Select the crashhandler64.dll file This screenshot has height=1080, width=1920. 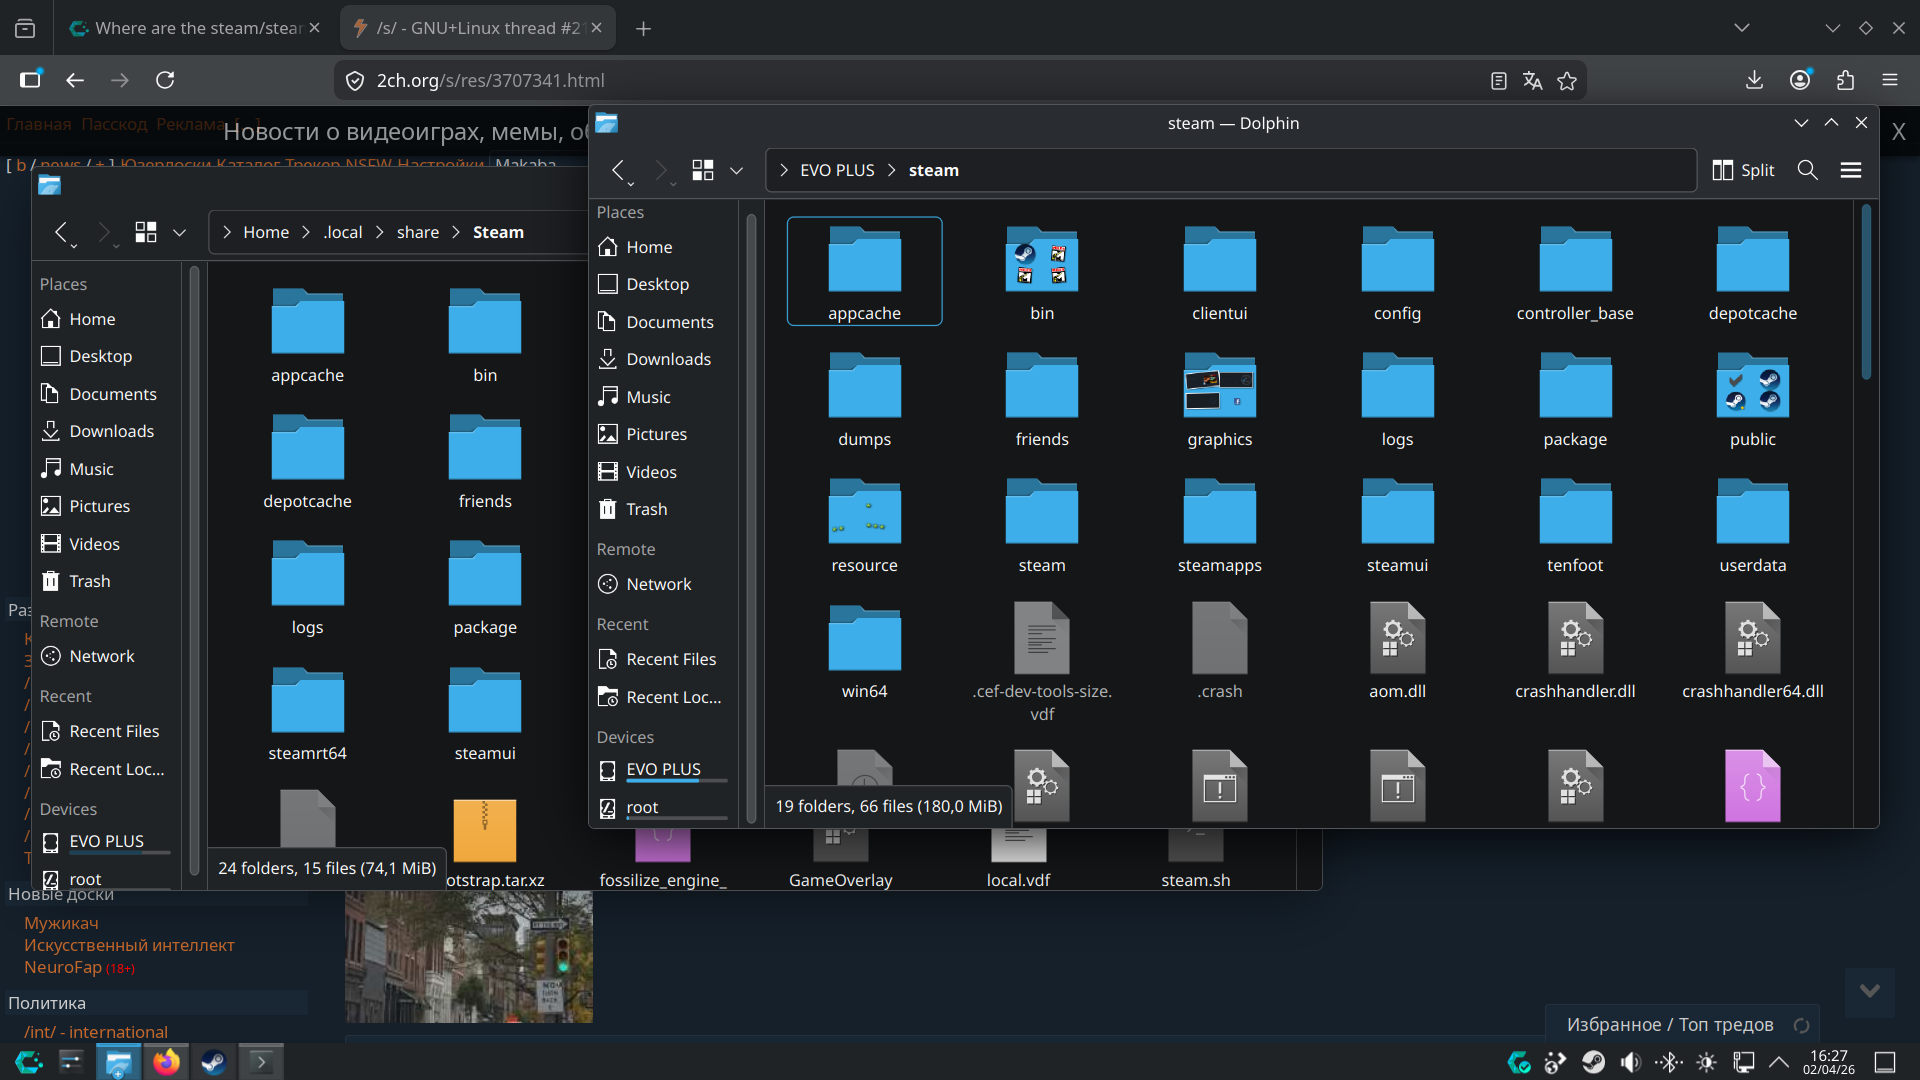pos(1752,649)
